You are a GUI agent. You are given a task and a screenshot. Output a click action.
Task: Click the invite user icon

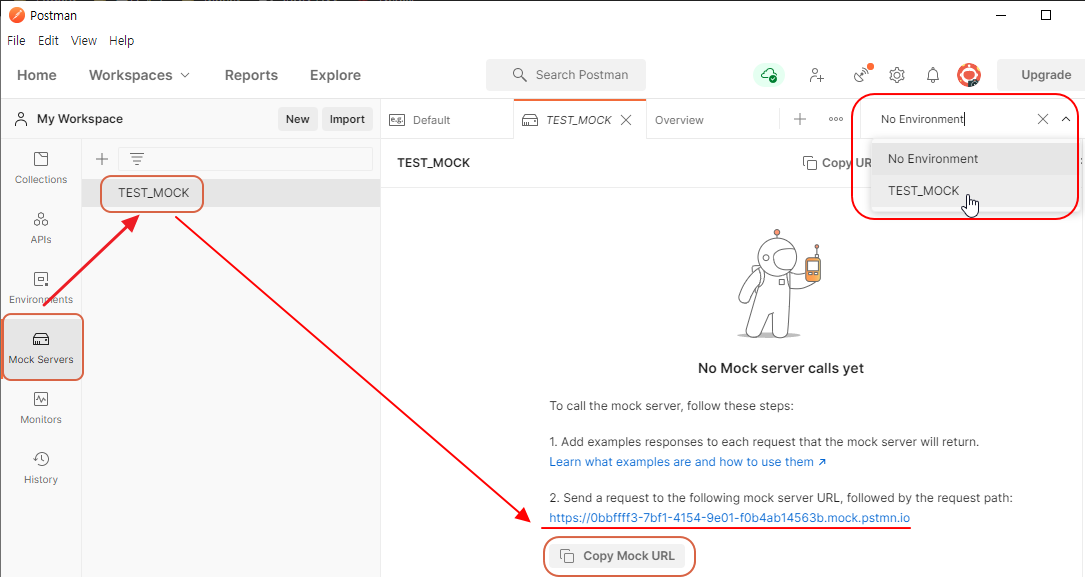pyautogui.click(x=817, y=75)
